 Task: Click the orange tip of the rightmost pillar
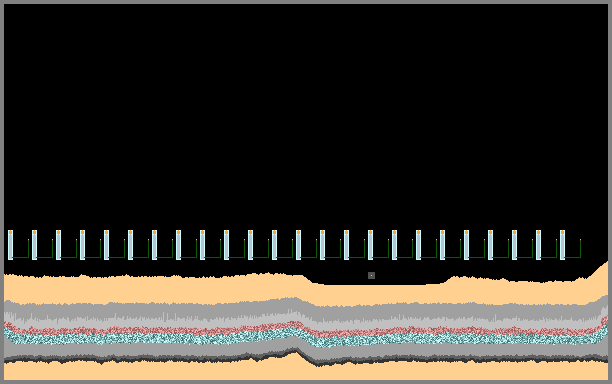click(562, 232)
